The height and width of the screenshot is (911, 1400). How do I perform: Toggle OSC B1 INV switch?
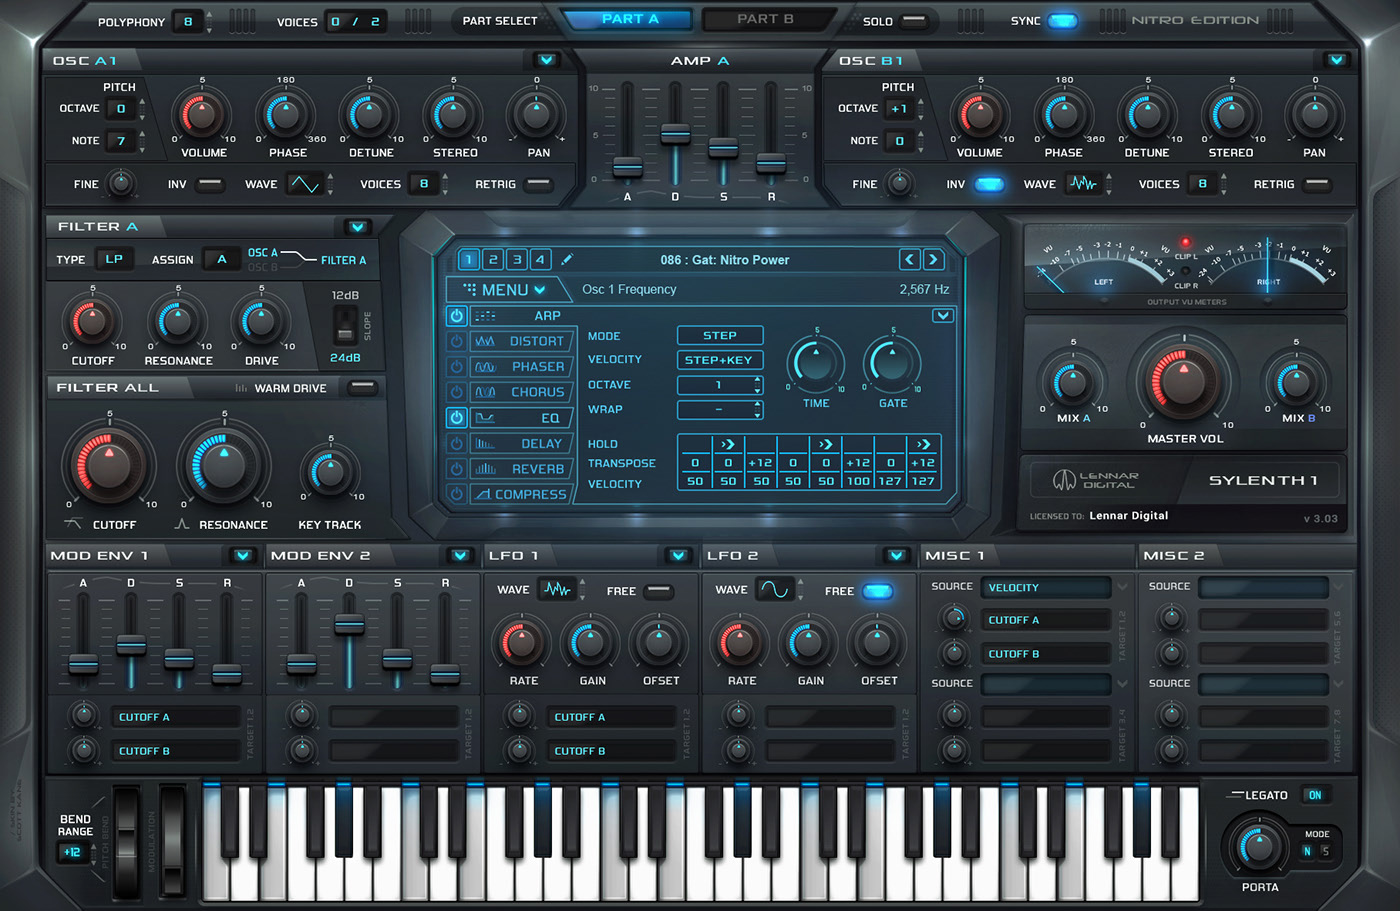(x=988, y=184)
